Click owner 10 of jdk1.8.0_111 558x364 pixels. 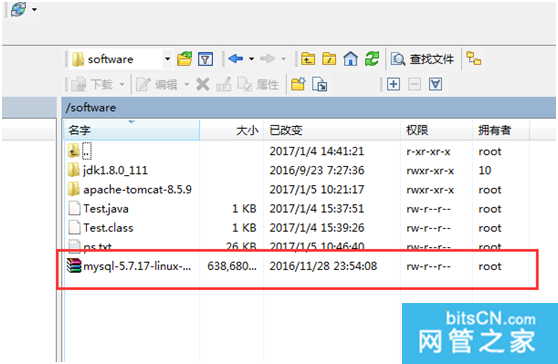click(x=485, y=170)
